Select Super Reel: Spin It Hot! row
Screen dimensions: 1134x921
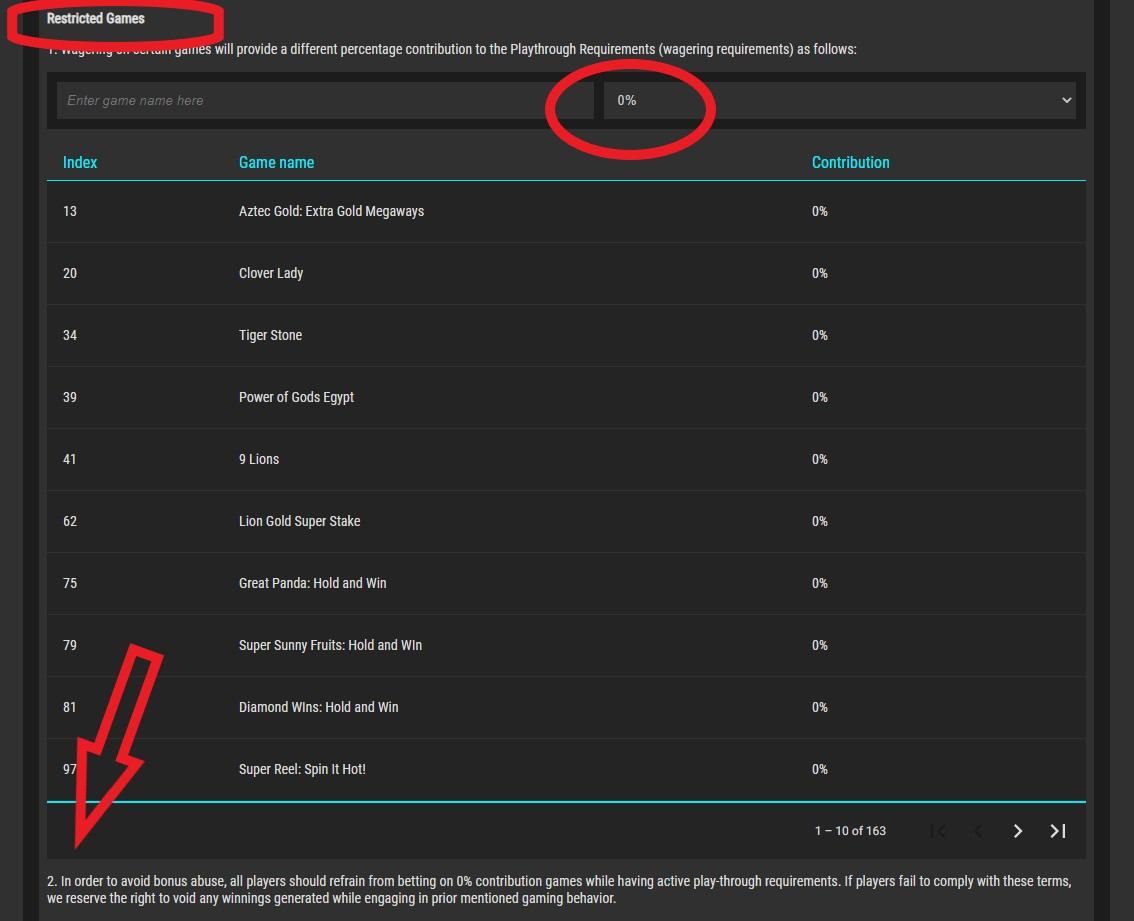[x=302, y=769]
